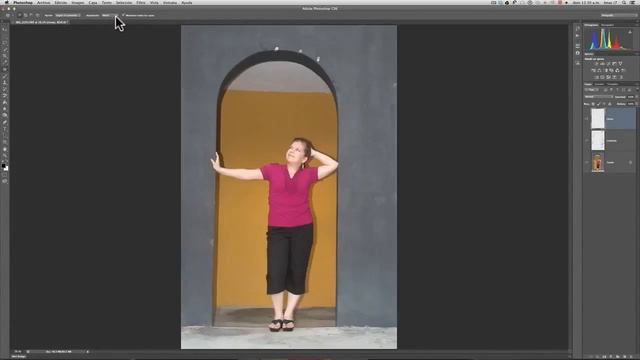The width and height of the screenshot is (640, 360).
Task: Open the Archivo menu
Action: click(x=43, y=2)
